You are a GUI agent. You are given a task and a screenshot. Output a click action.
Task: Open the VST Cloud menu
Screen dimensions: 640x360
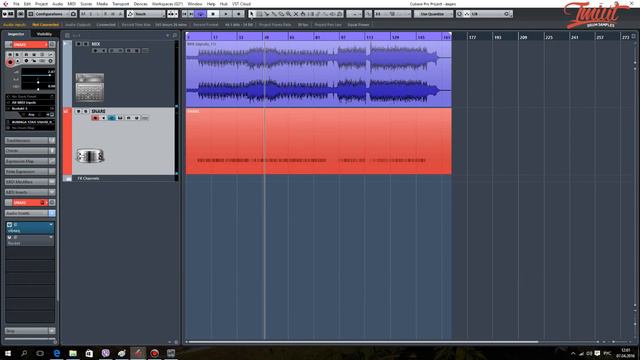coord(241,4)
